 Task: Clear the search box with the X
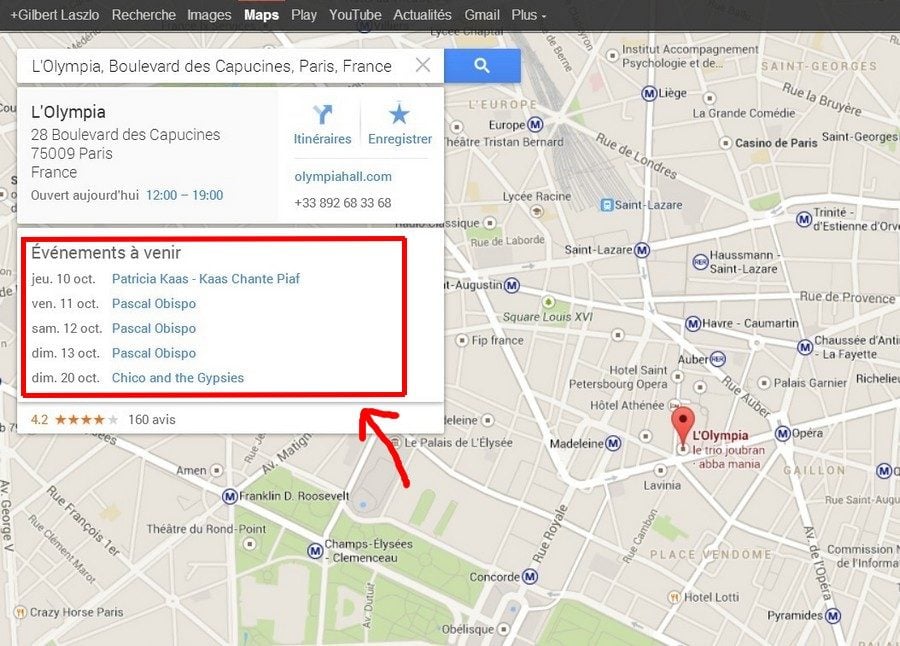click(423, 65)
